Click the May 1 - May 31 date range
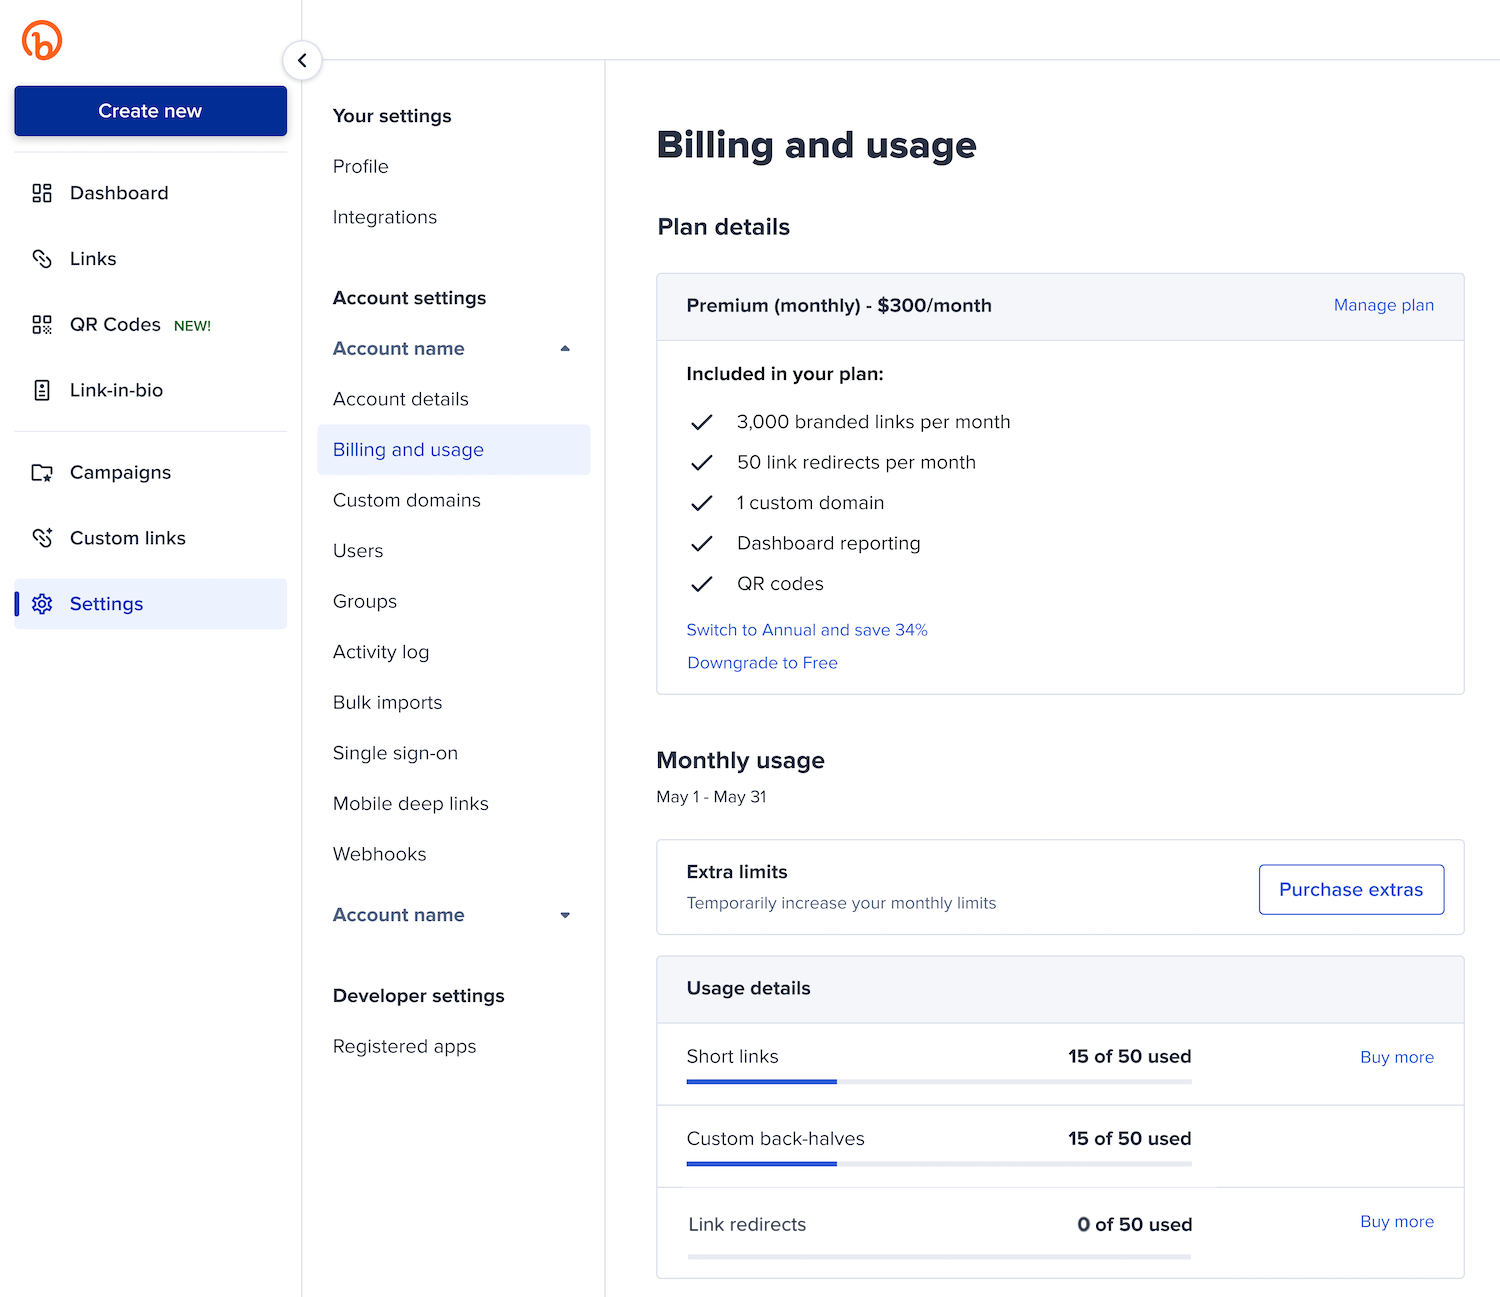The width and height of the screenshot is (1500, 1297). [x=711, y=797]
